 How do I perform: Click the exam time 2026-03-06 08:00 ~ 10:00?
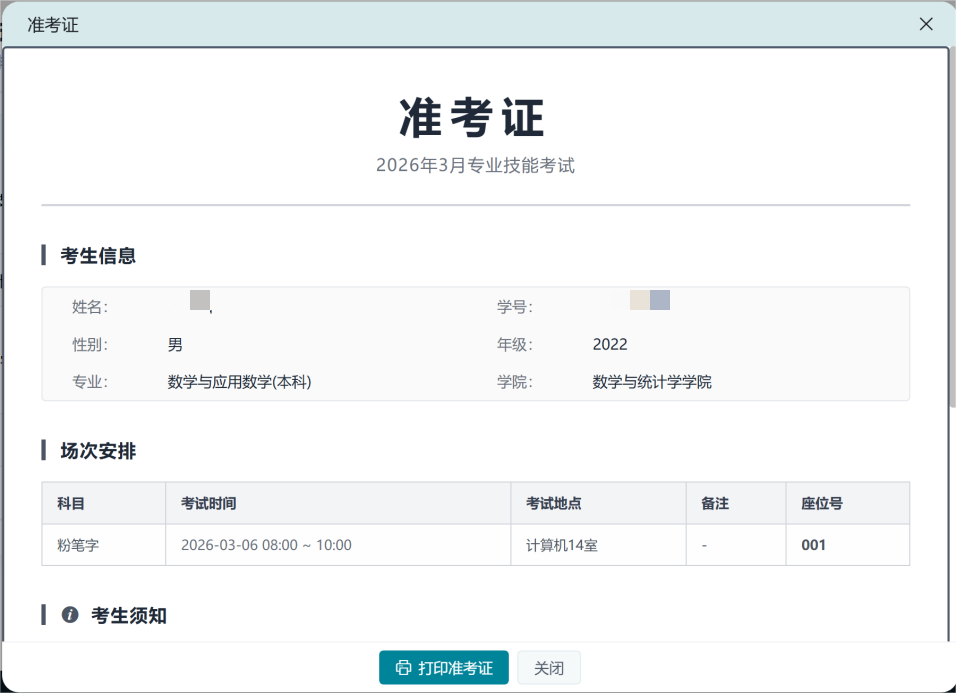tap(266, 545)
